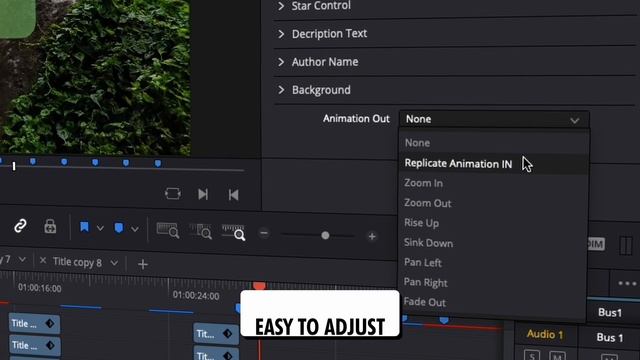Mute the Audio 1 track
The image size is (640, 360).
coord(557,355)
